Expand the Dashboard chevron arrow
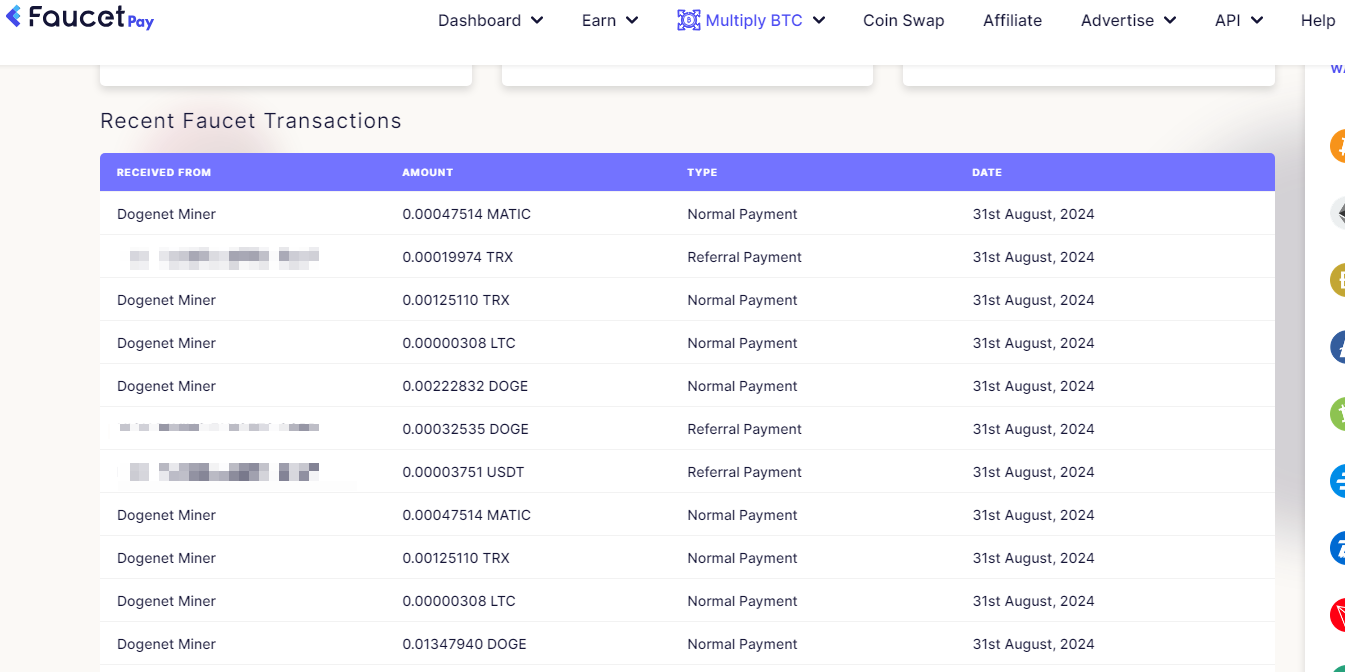Image resolution: width=1345 pixels, height=672 pixels. 537,20
